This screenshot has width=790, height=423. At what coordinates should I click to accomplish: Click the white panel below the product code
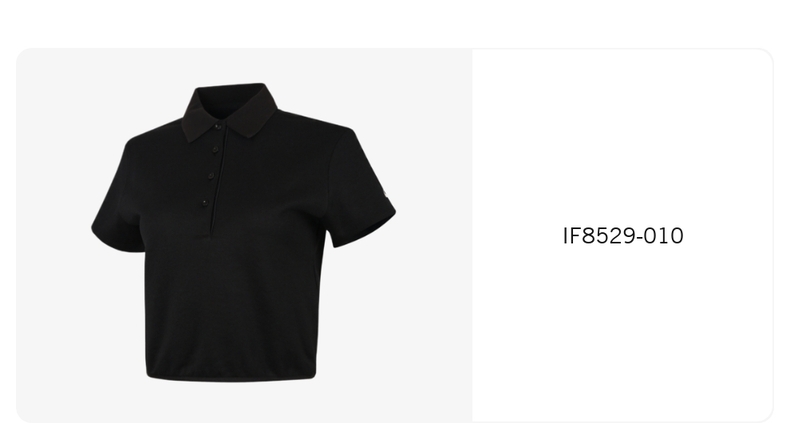tap(623, 332)
